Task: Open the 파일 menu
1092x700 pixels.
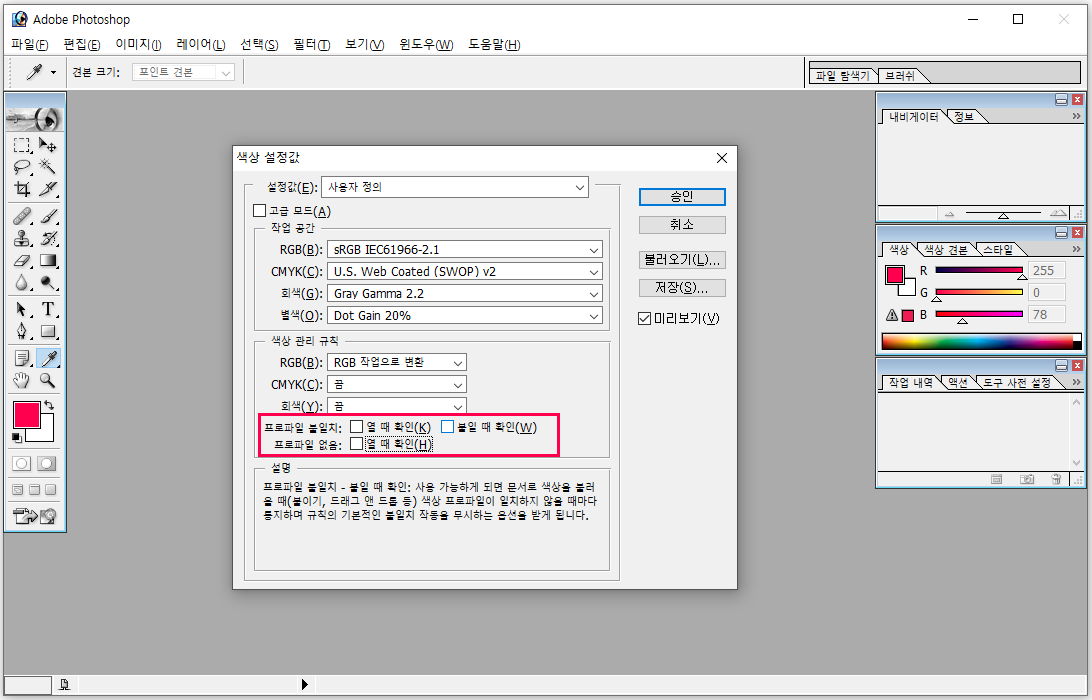Action: pyautogui.click(x=29, y=45)
